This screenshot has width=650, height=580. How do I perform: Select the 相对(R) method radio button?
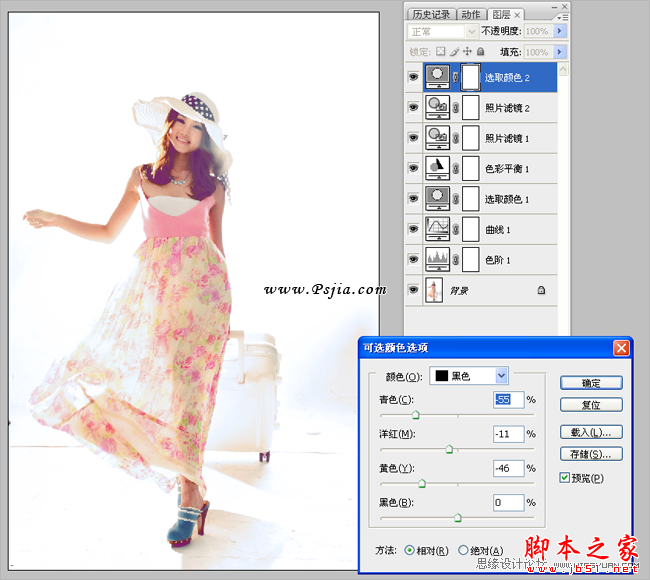[x=410, y=550]
